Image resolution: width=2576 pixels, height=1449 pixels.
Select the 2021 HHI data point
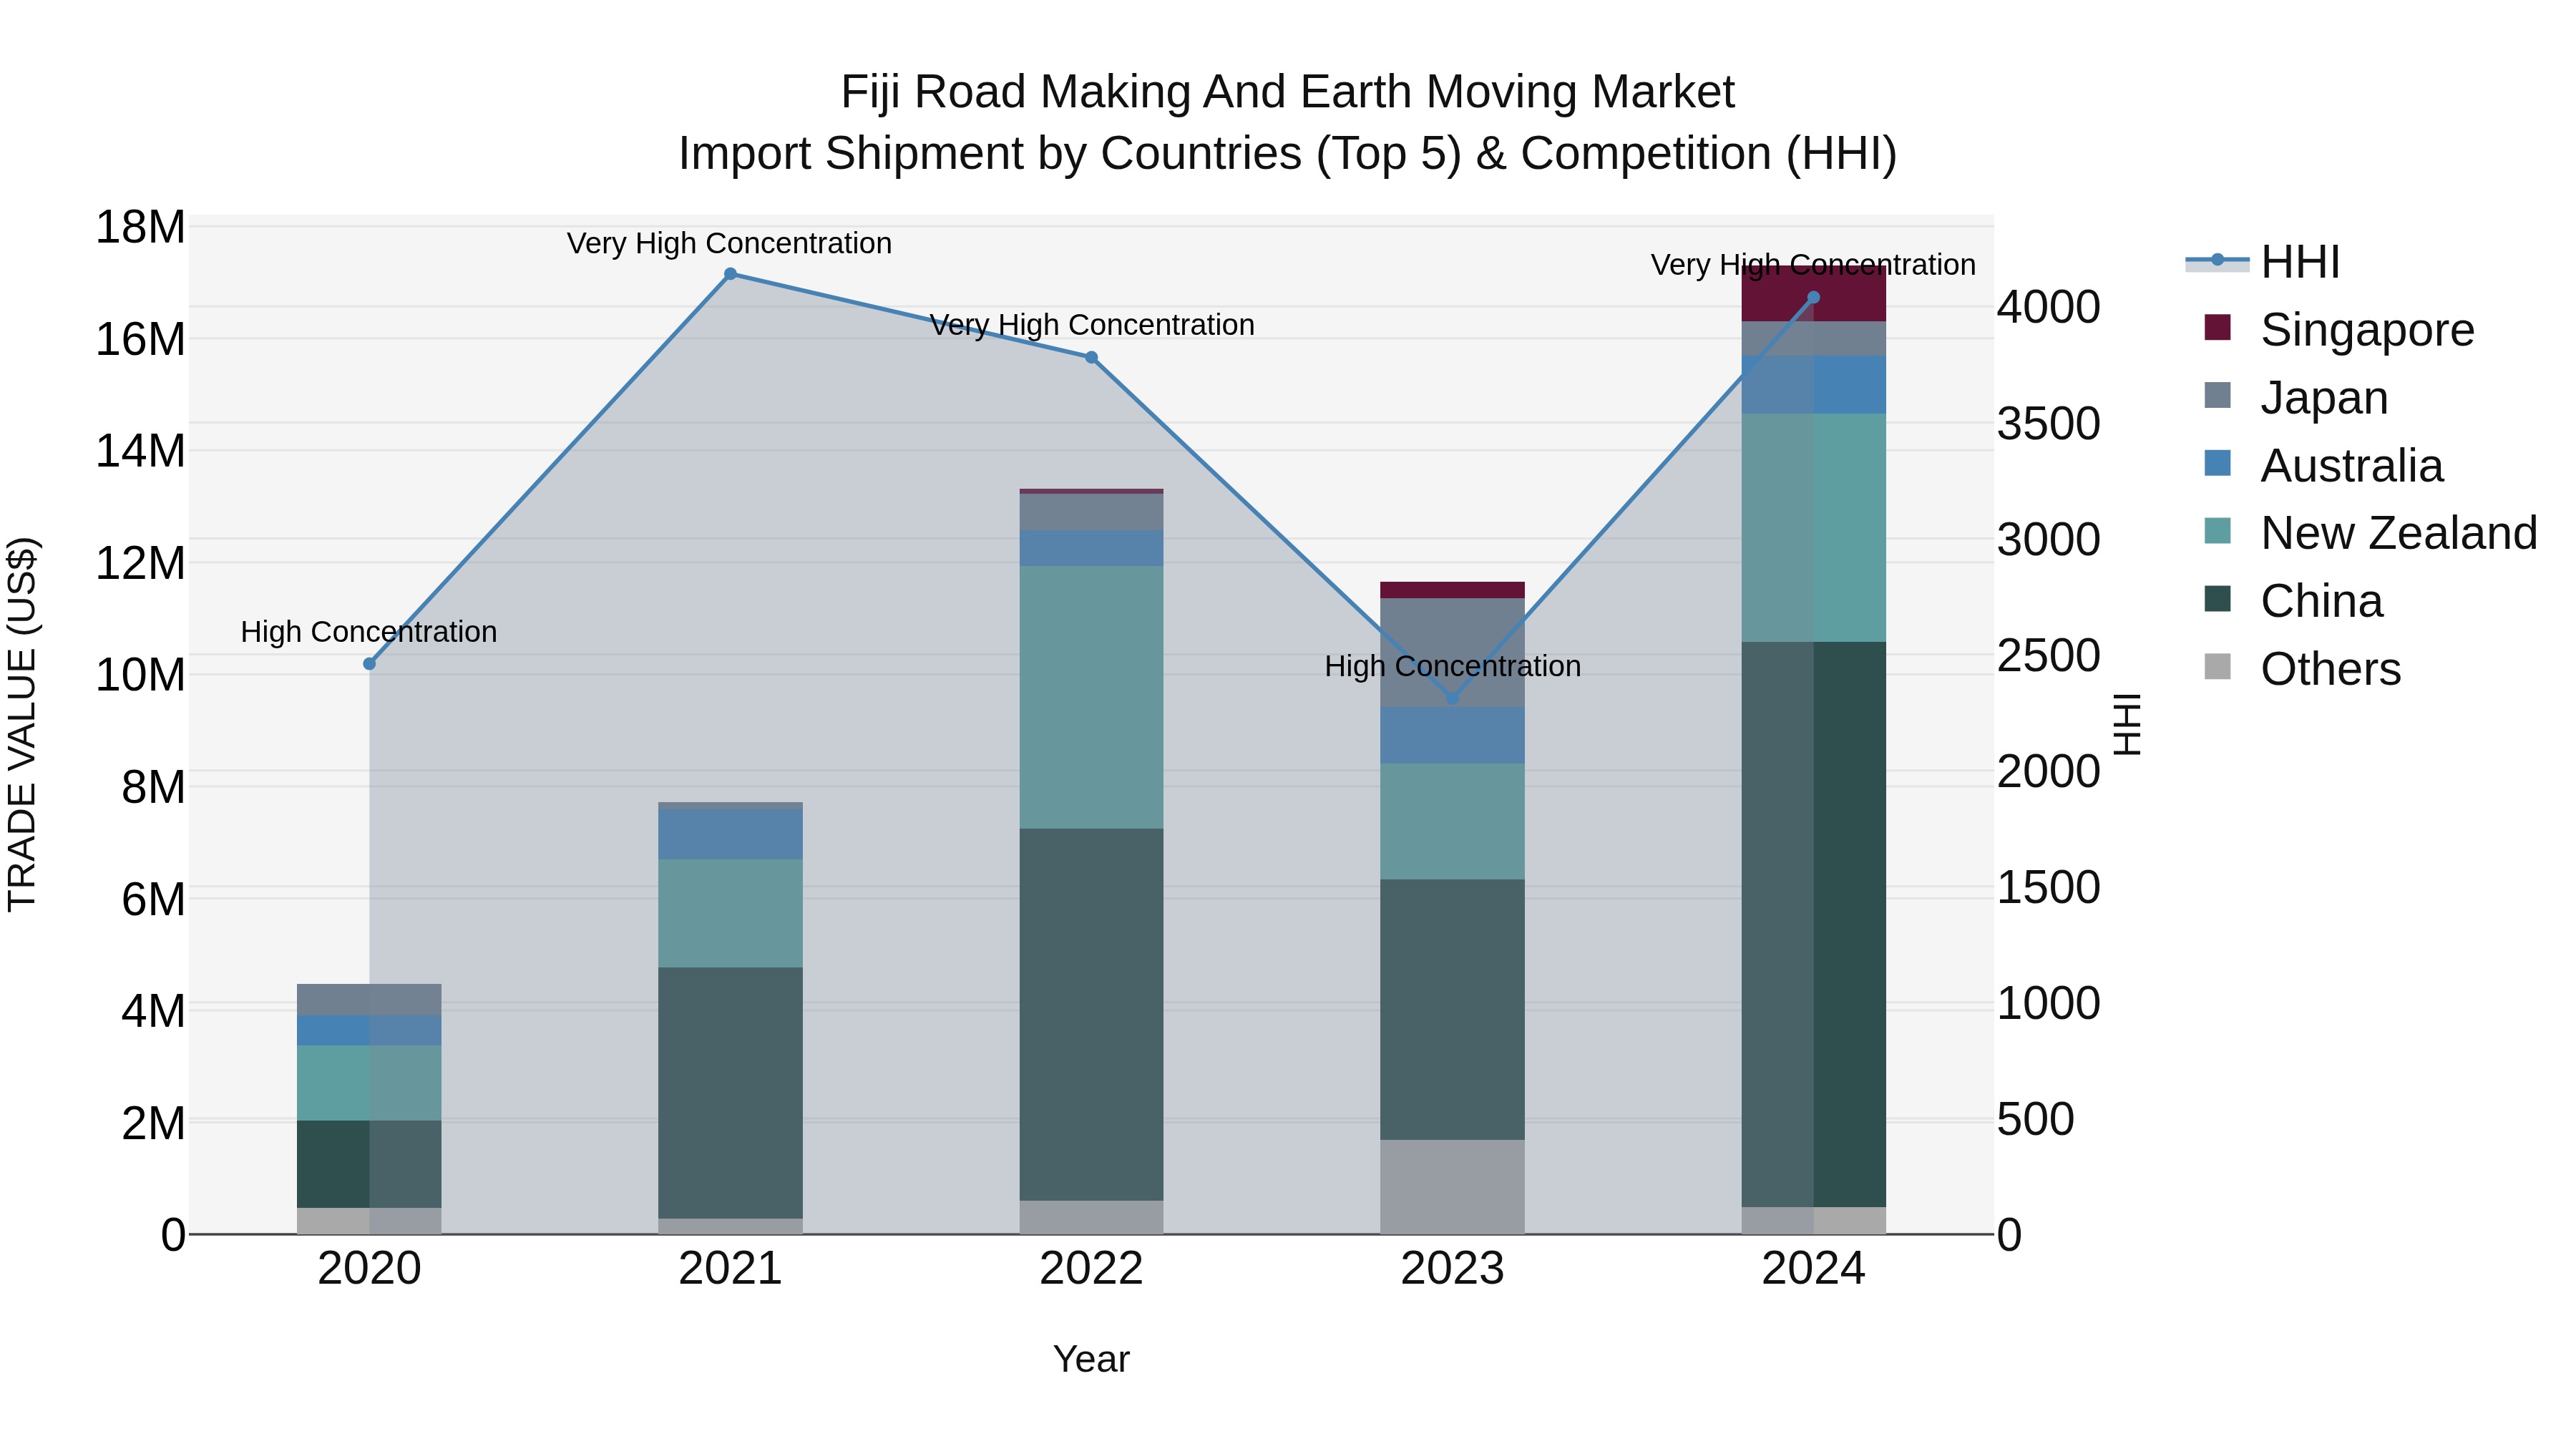(x=730, y=274)
